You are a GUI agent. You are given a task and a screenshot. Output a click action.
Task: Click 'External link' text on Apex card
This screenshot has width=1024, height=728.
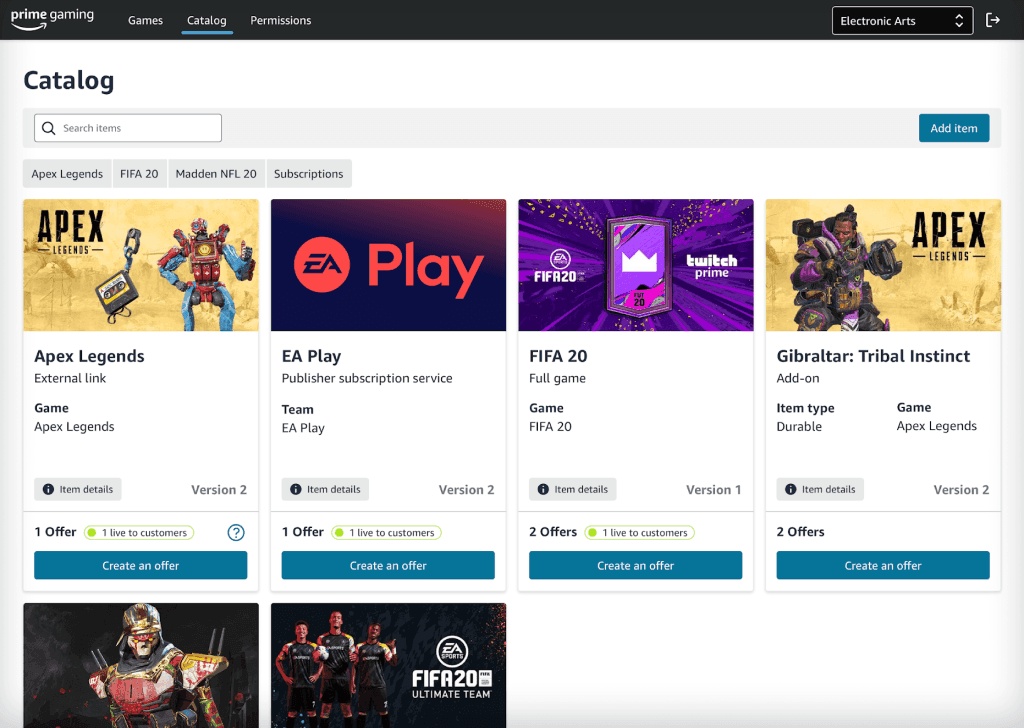(x=70, y=378)
